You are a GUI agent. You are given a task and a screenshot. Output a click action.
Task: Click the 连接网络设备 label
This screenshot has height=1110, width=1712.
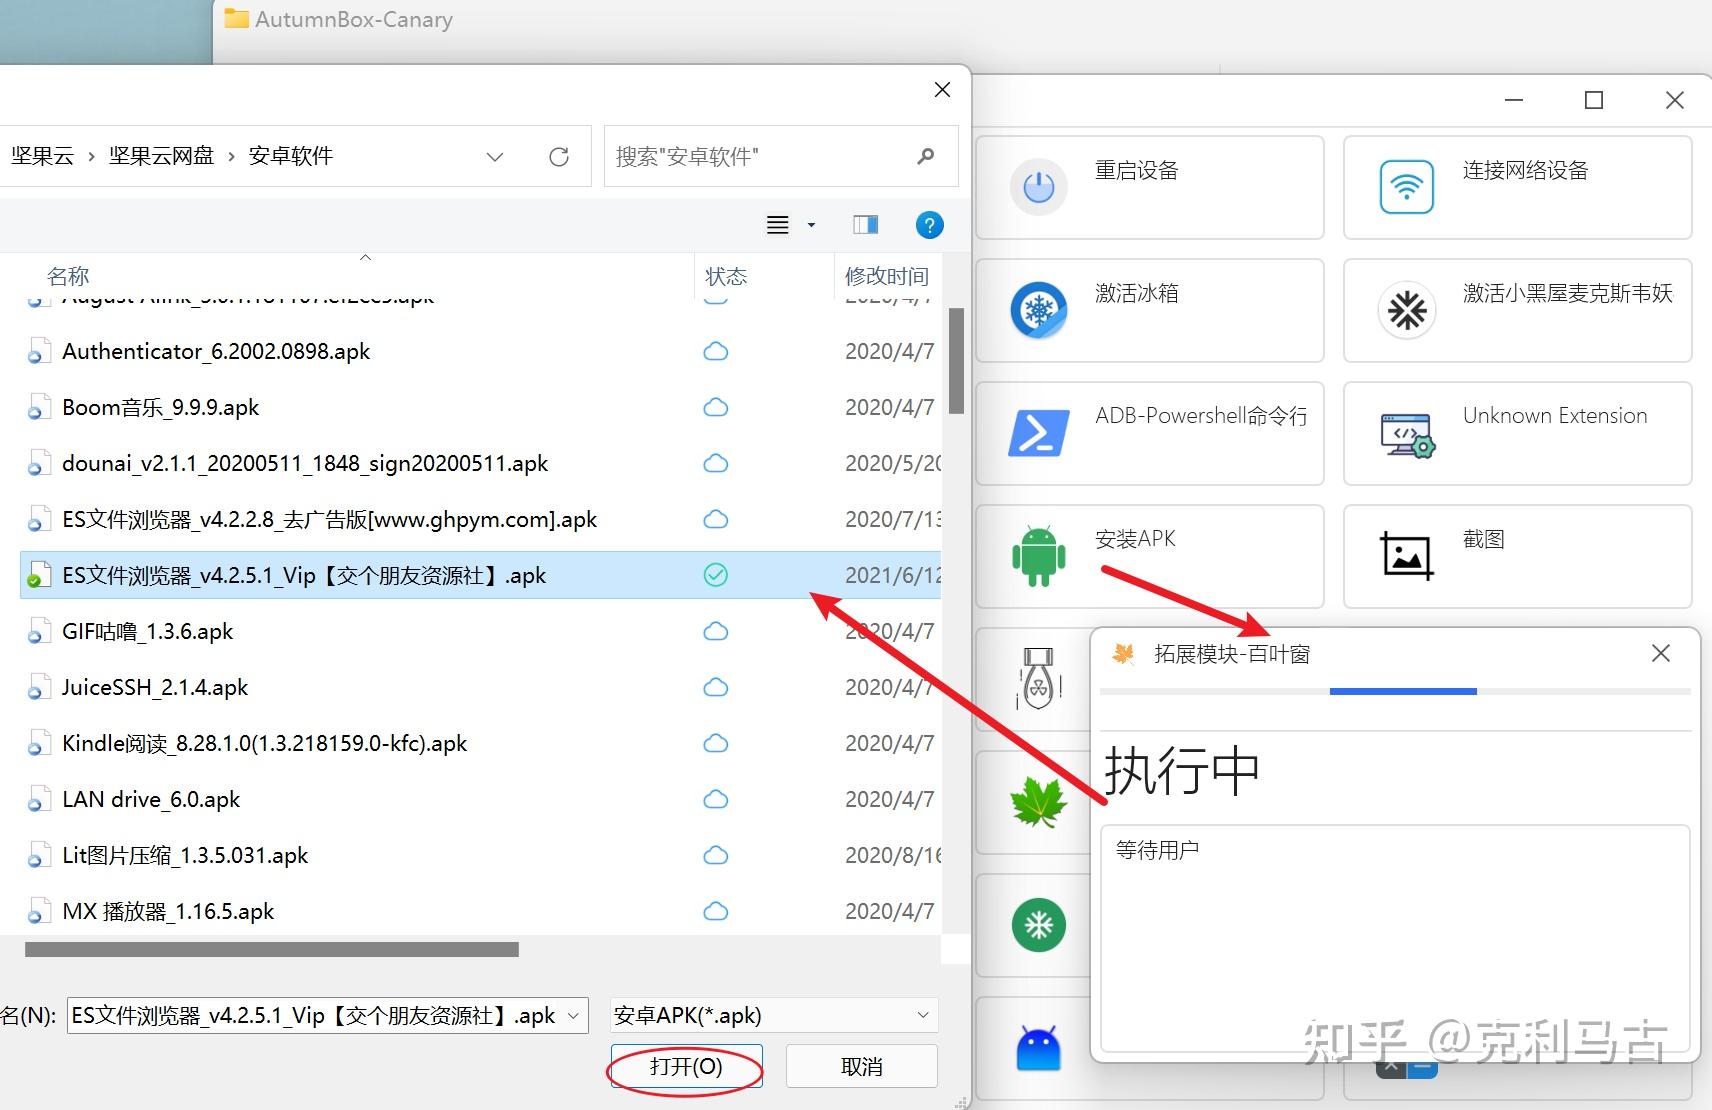(x=1525, y=170)
